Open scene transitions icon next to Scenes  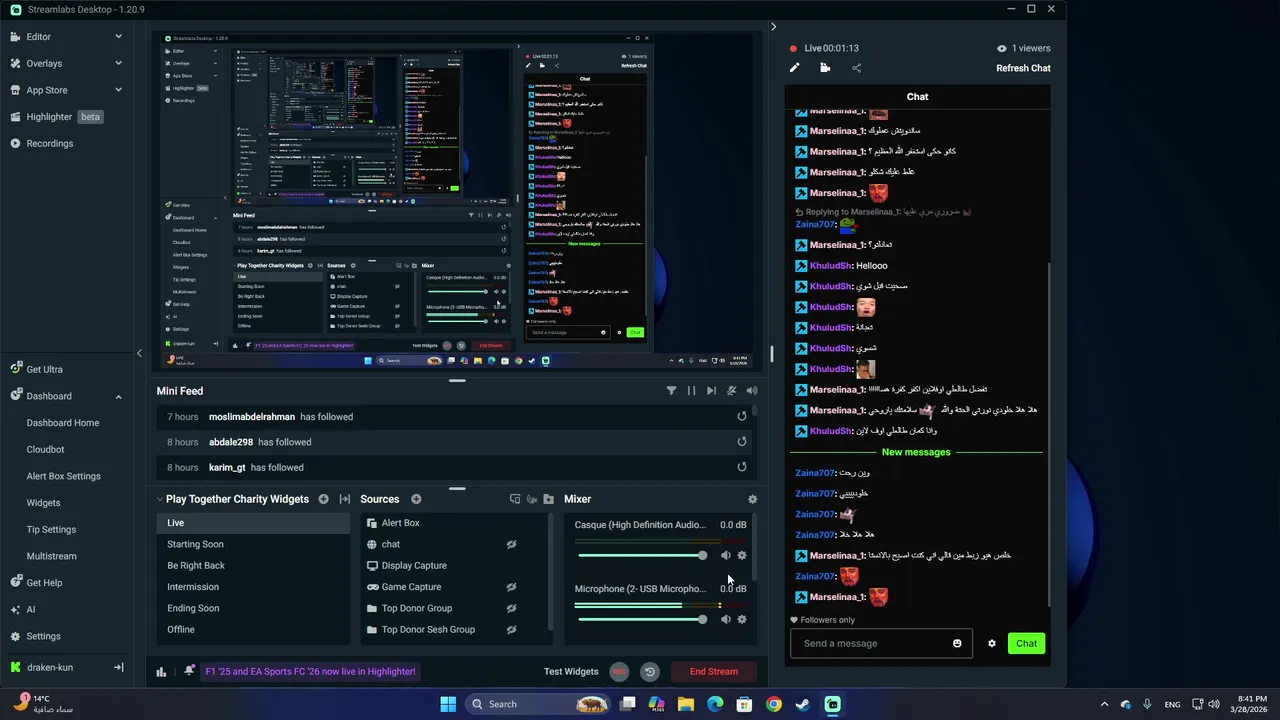[x=345, y=499]
